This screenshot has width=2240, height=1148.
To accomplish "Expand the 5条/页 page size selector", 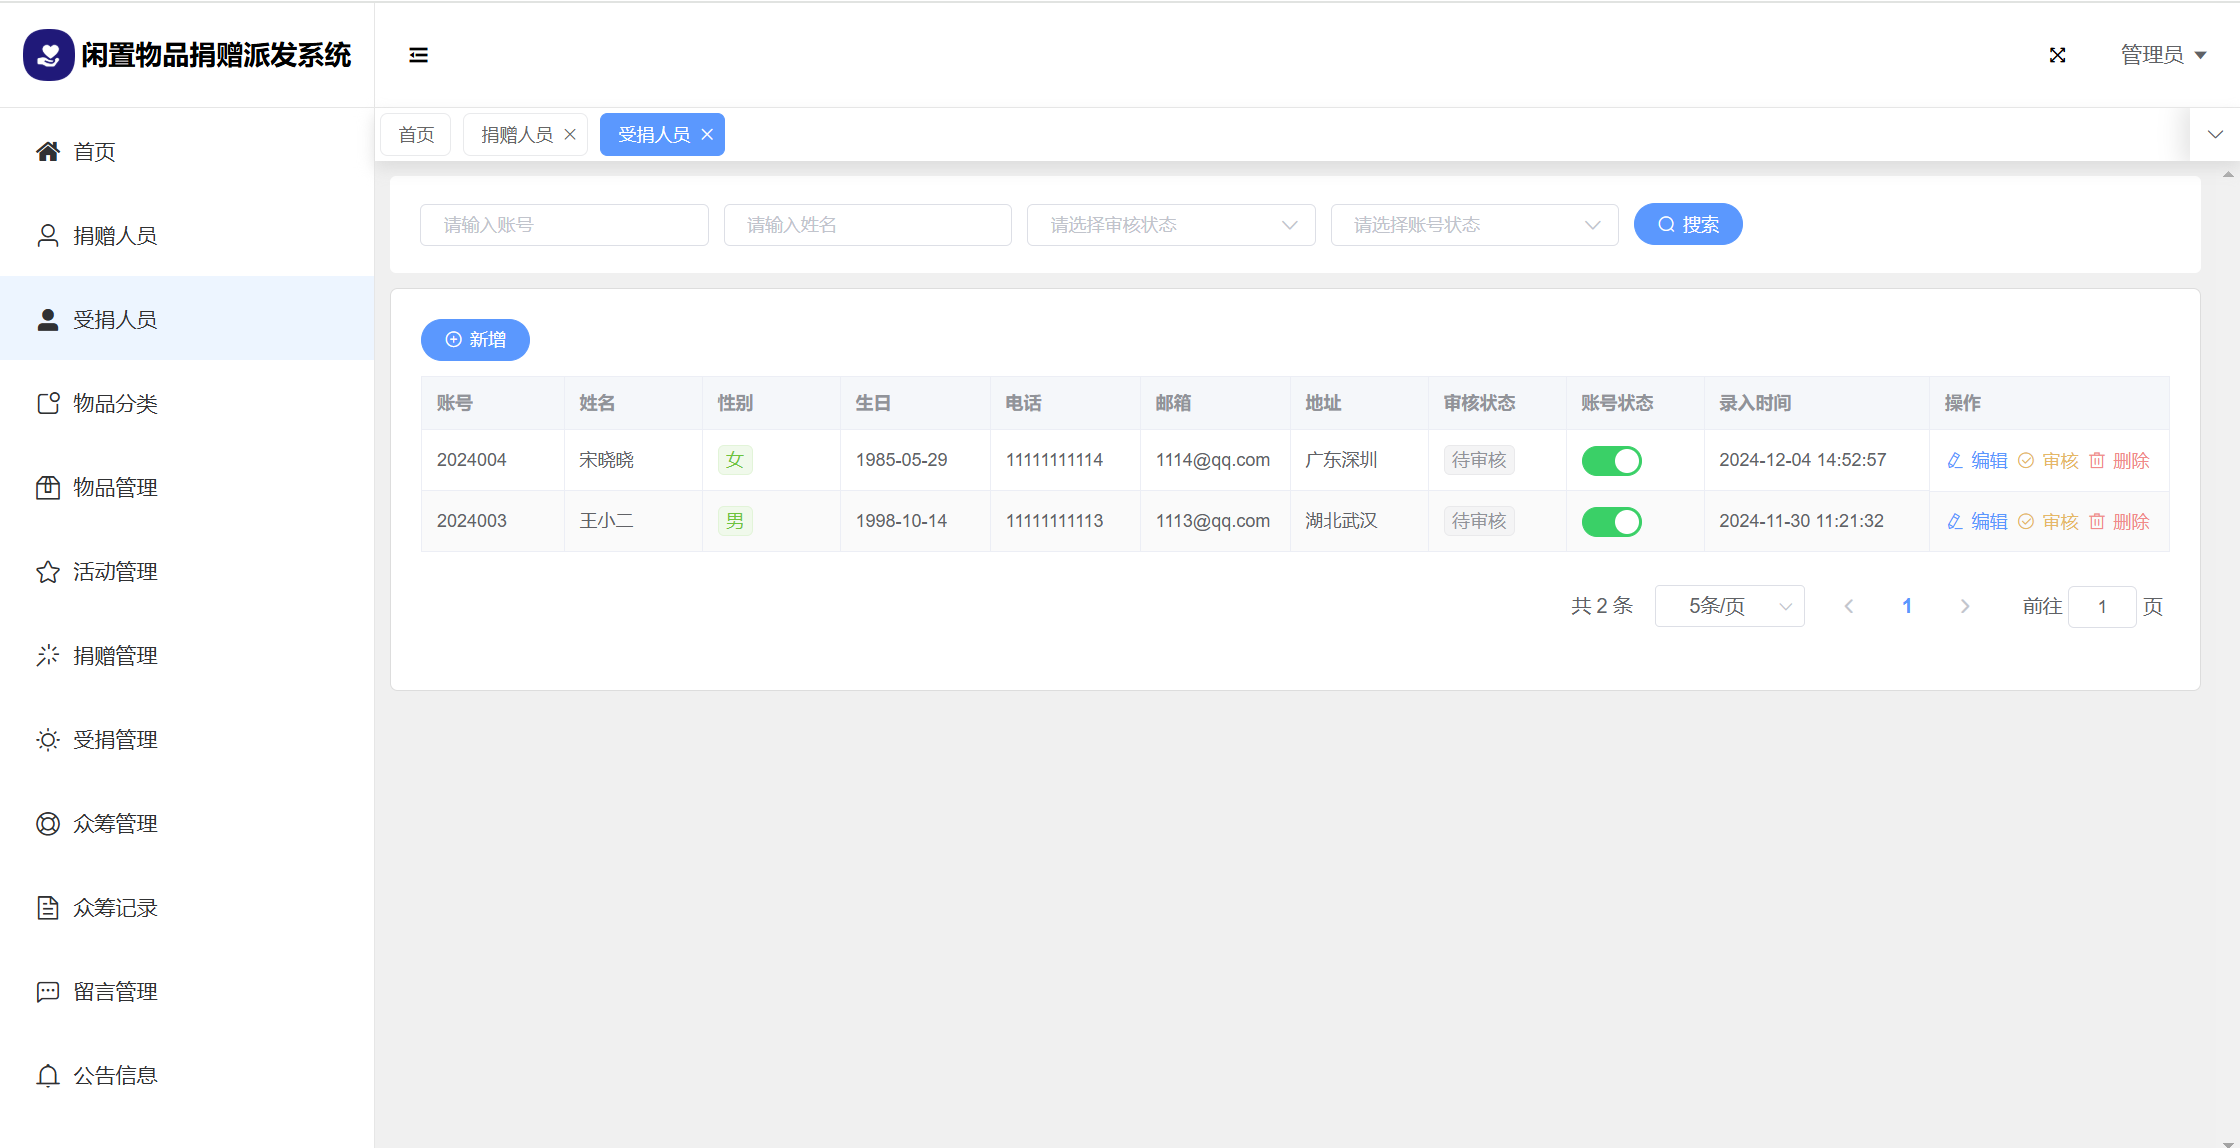I will (1729, 606).
